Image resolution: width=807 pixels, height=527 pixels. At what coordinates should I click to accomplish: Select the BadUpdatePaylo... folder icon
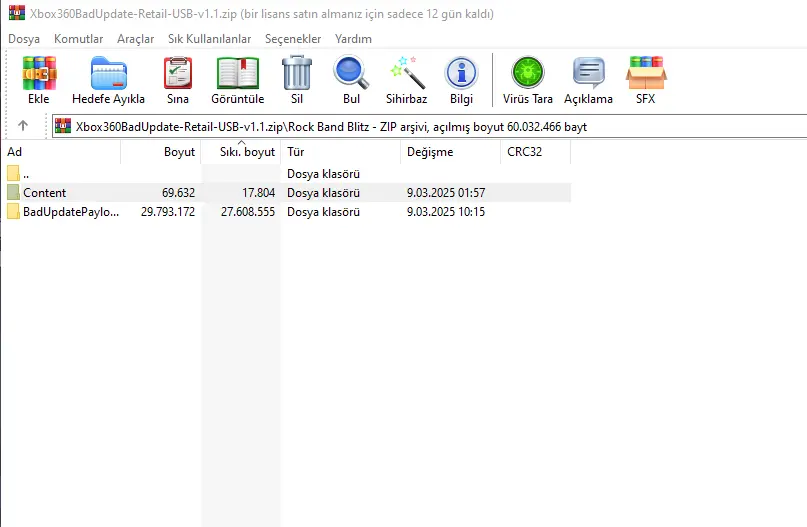[x=13, y=212]
